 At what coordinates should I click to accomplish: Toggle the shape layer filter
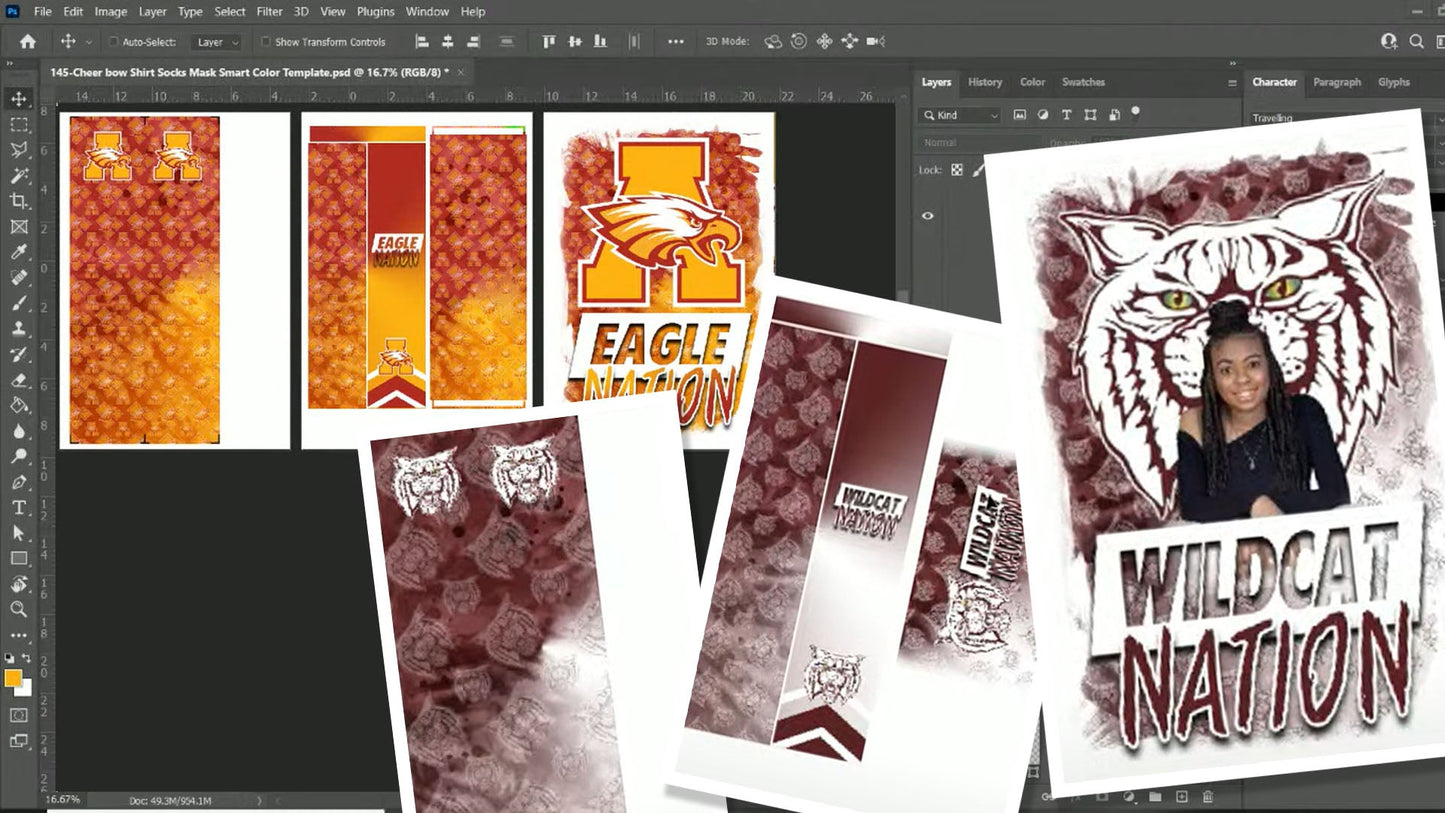pyautogui.click(x=1091, y=115)
